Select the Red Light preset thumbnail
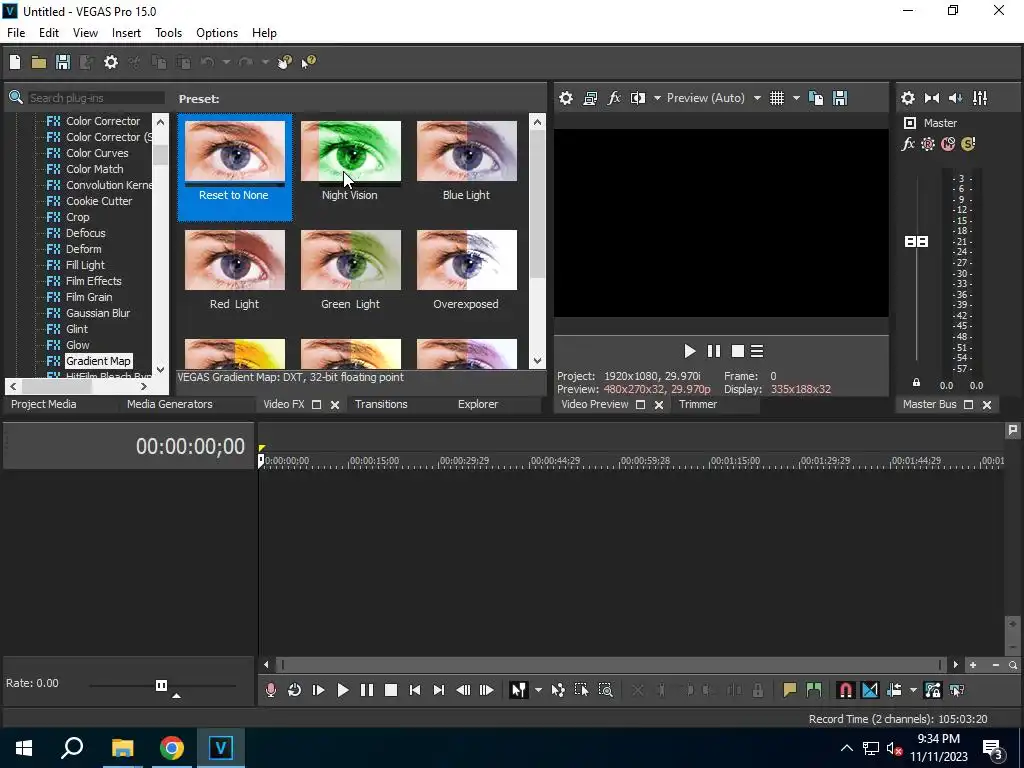The image size is (1024, 768). pos(234,260)
